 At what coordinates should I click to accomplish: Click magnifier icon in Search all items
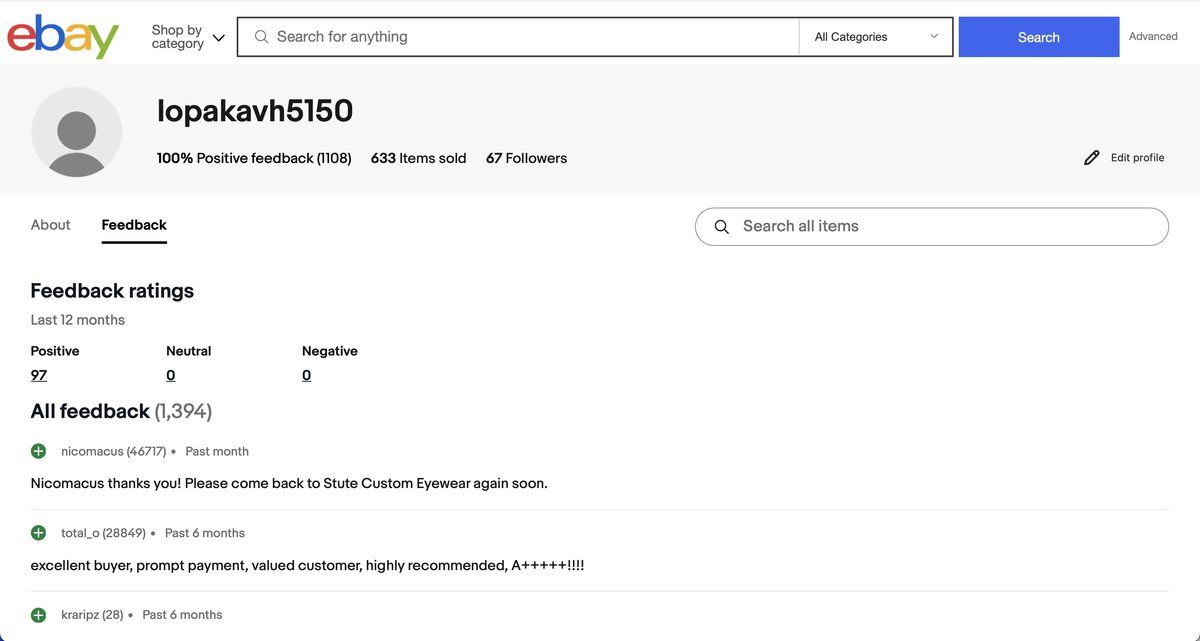click(722, 227)
